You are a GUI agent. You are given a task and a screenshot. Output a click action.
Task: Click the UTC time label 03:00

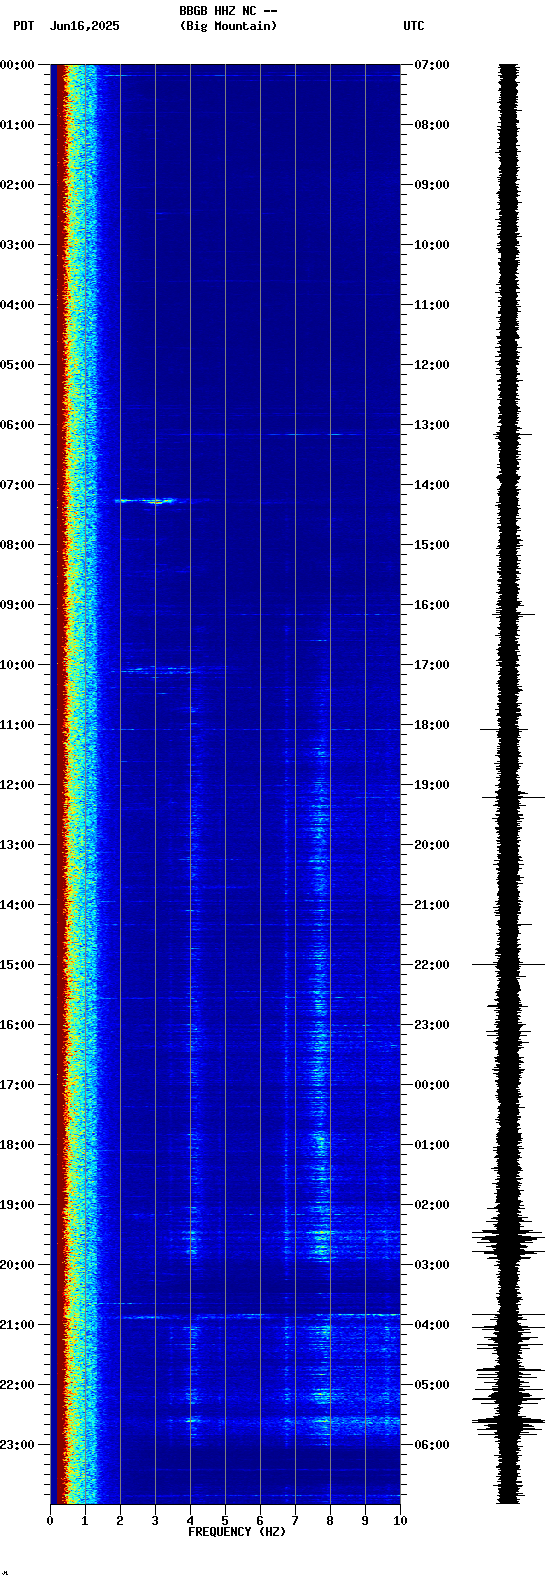coord(432,1265)
